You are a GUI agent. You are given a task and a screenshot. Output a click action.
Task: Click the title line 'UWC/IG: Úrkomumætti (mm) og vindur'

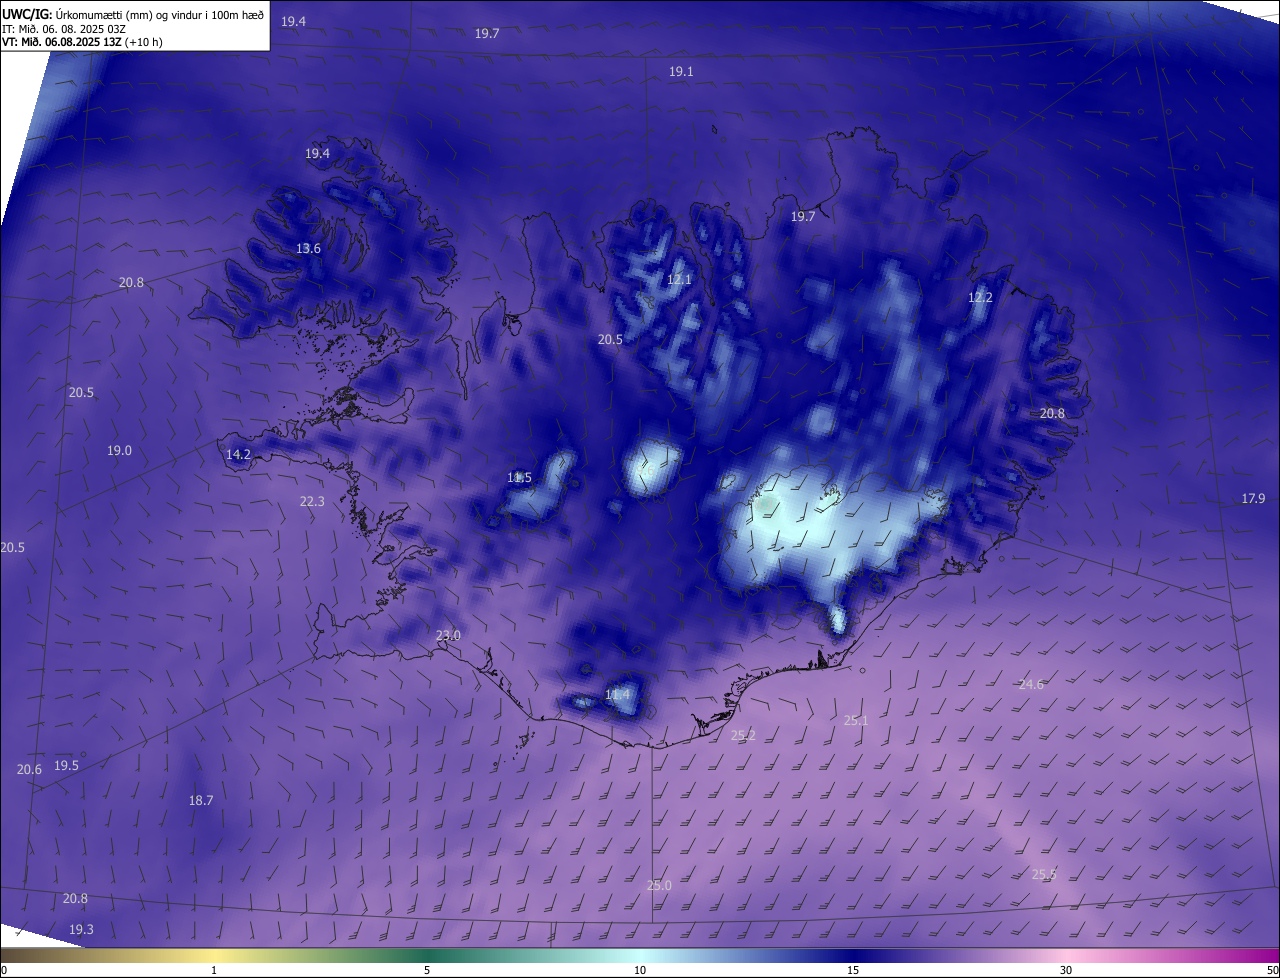click(x=132, y=13)
